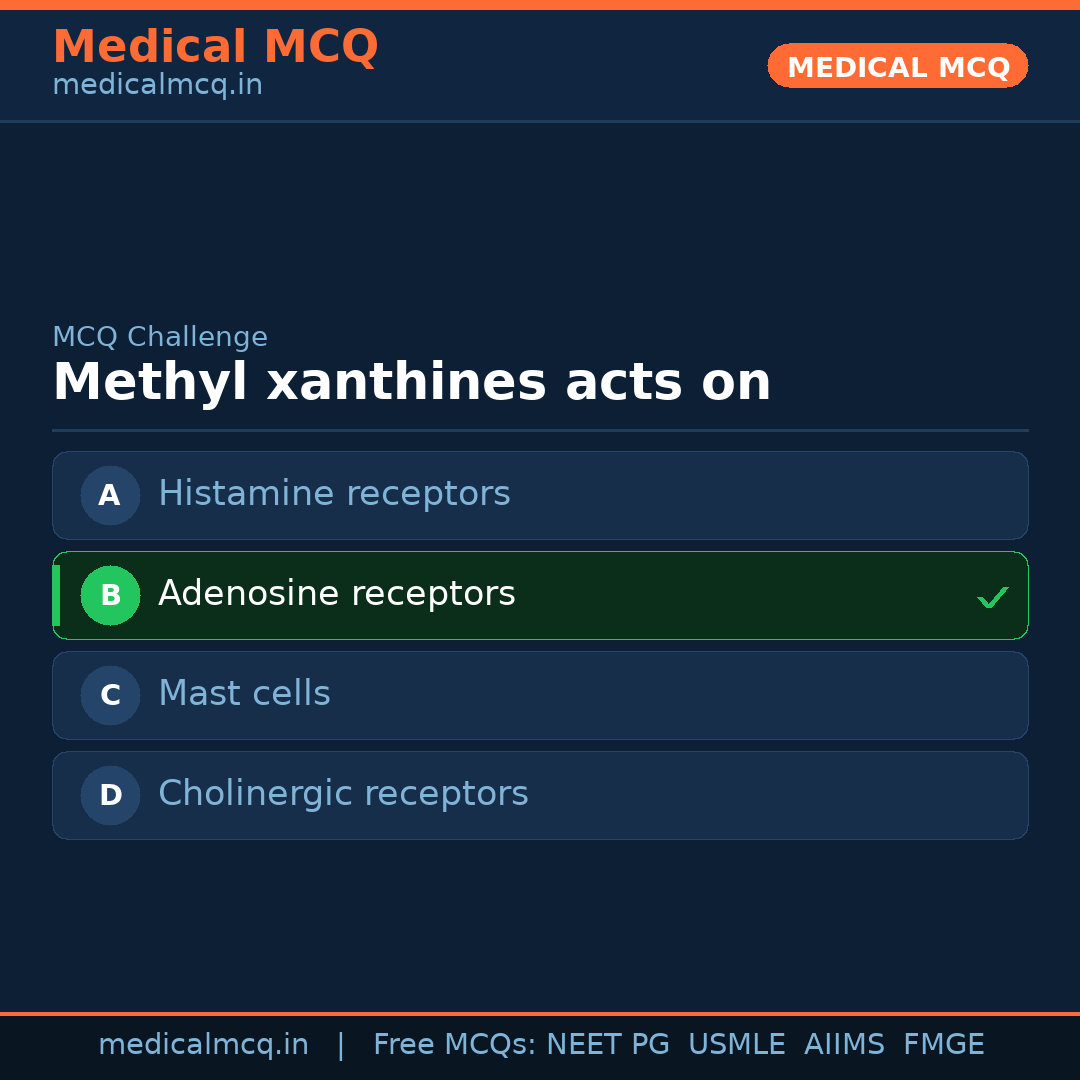Select the Mast cells answer

[244, 694]
